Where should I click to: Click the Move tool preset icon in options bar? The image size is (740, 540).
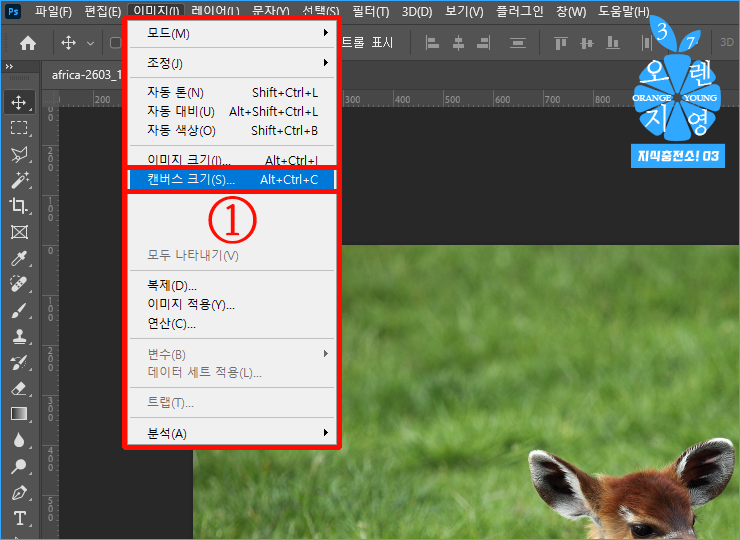coord(68,43)
